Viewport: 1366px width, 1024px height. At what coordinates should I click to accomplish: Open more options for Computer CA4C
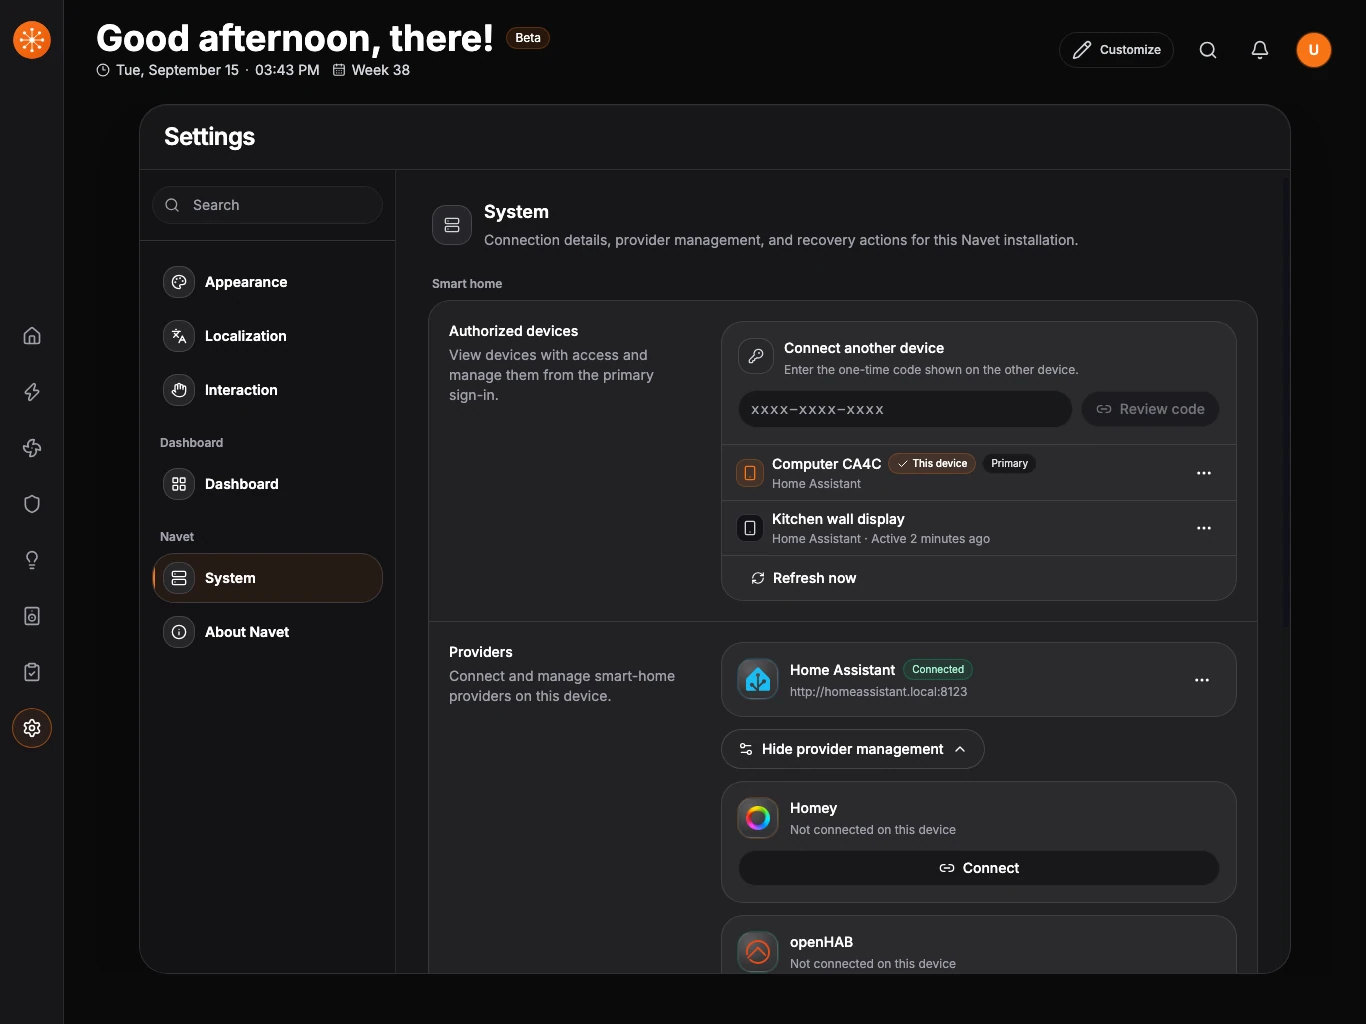click(x=1204, y=473)
